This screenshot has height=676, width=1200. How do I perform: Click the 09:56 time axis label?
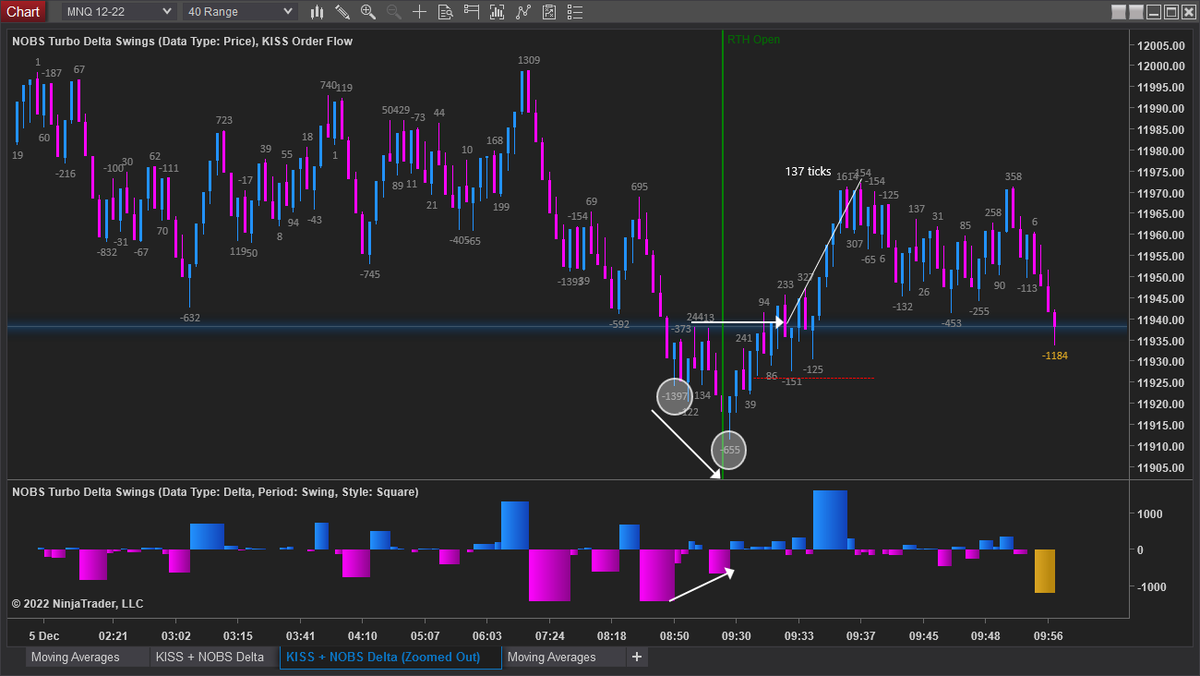click(x=1047, y=635)
